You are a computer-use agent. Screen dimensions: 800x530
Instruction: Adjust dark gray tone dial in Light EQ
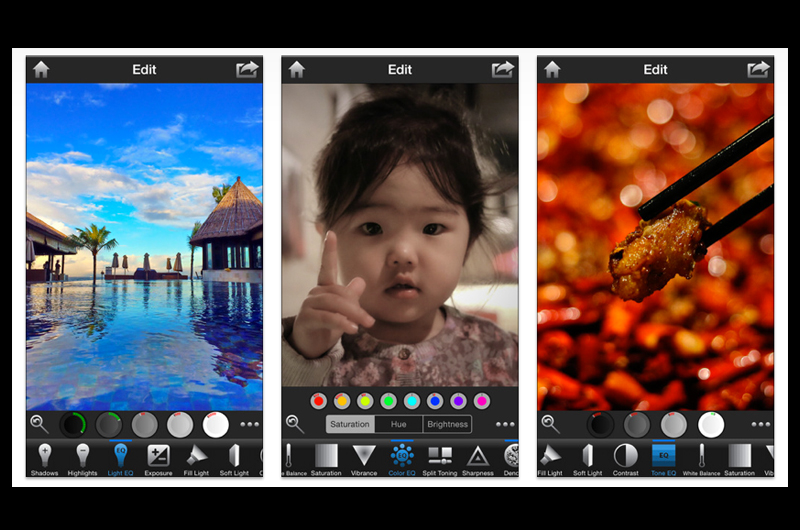point(109,424)
